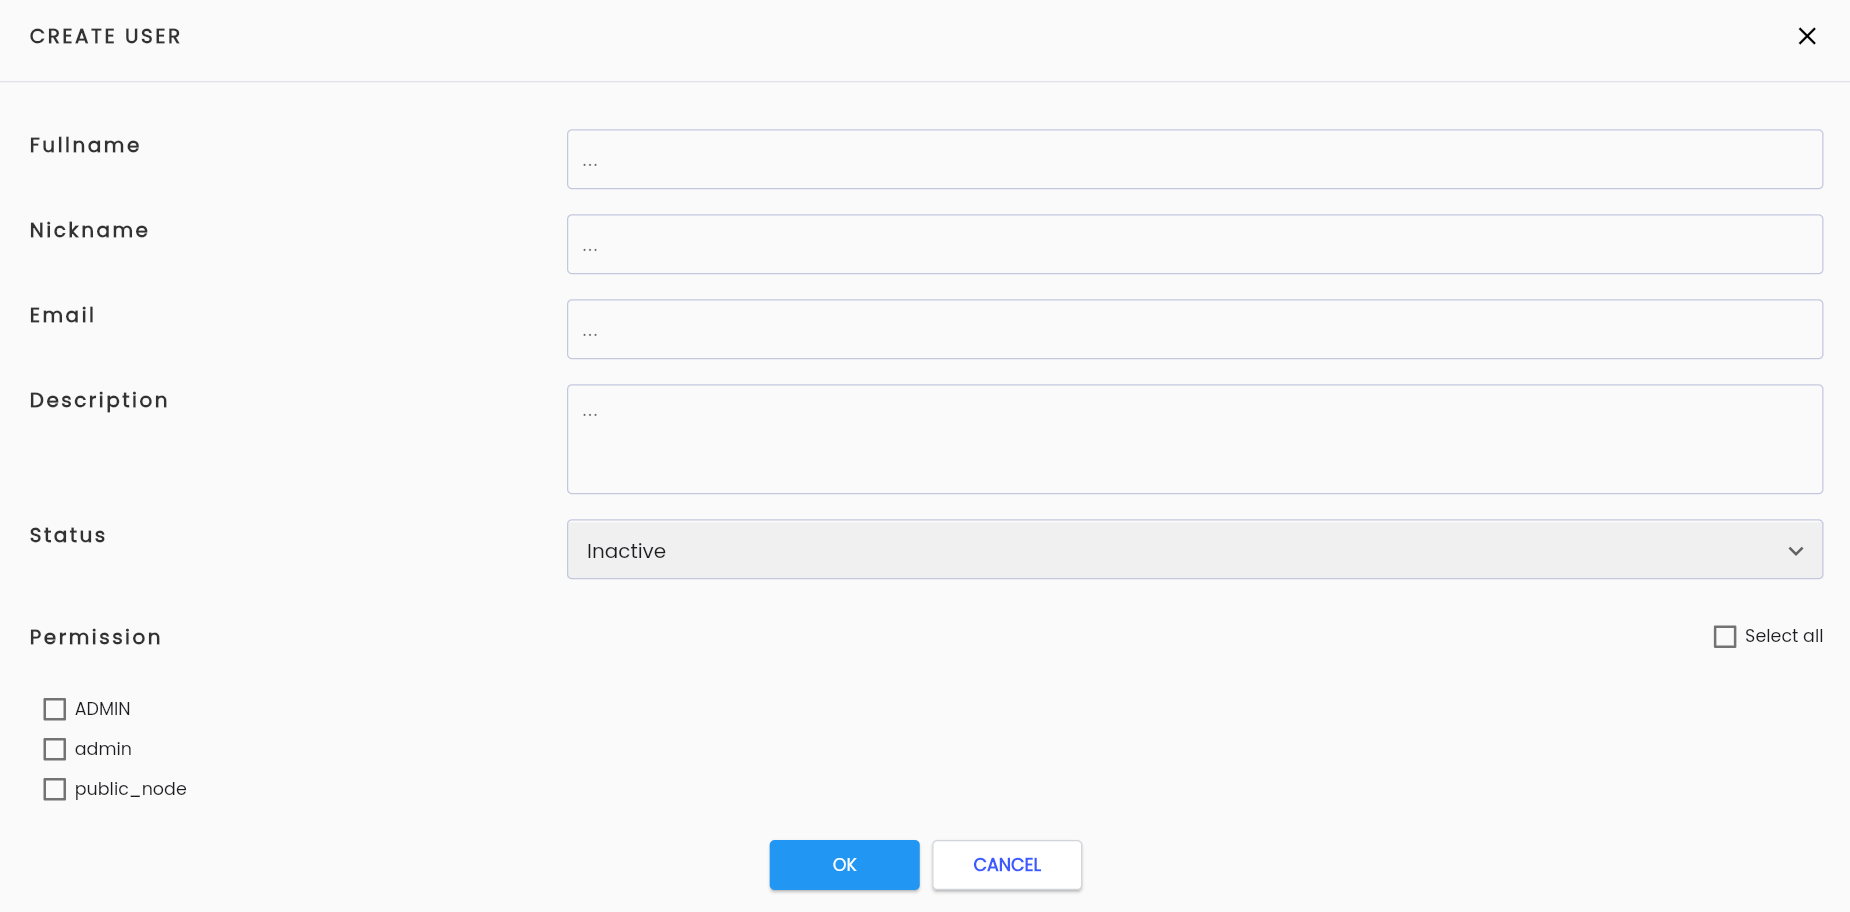This screenshot has height=912, width=1850.
Task: Enable the uppercase ADMIN permission checkbox
Action: [x=55, y=709]
